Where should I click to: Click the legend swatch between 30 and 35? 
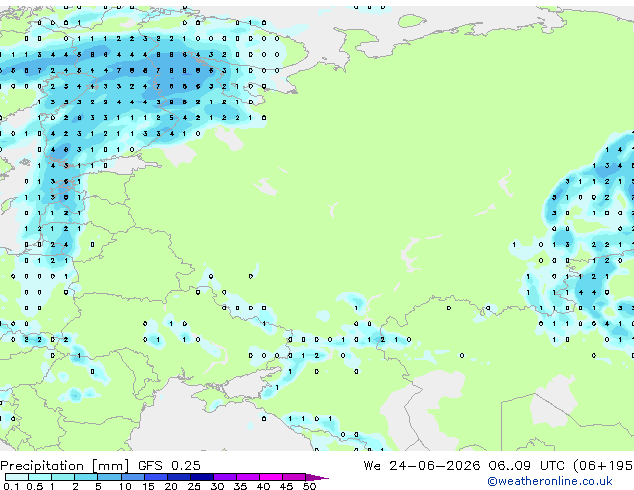pyautogui.click(x=225, y=477)
